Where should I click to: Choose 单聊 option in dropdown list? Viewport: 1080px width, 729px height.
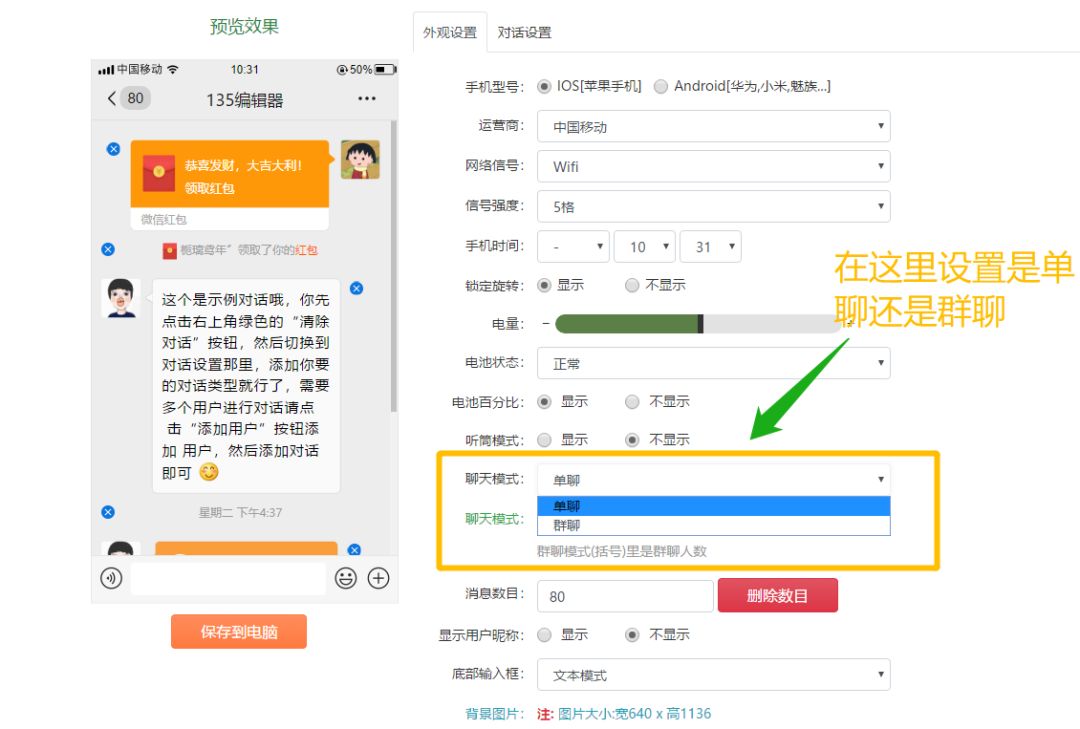click(x=714, y=506)
